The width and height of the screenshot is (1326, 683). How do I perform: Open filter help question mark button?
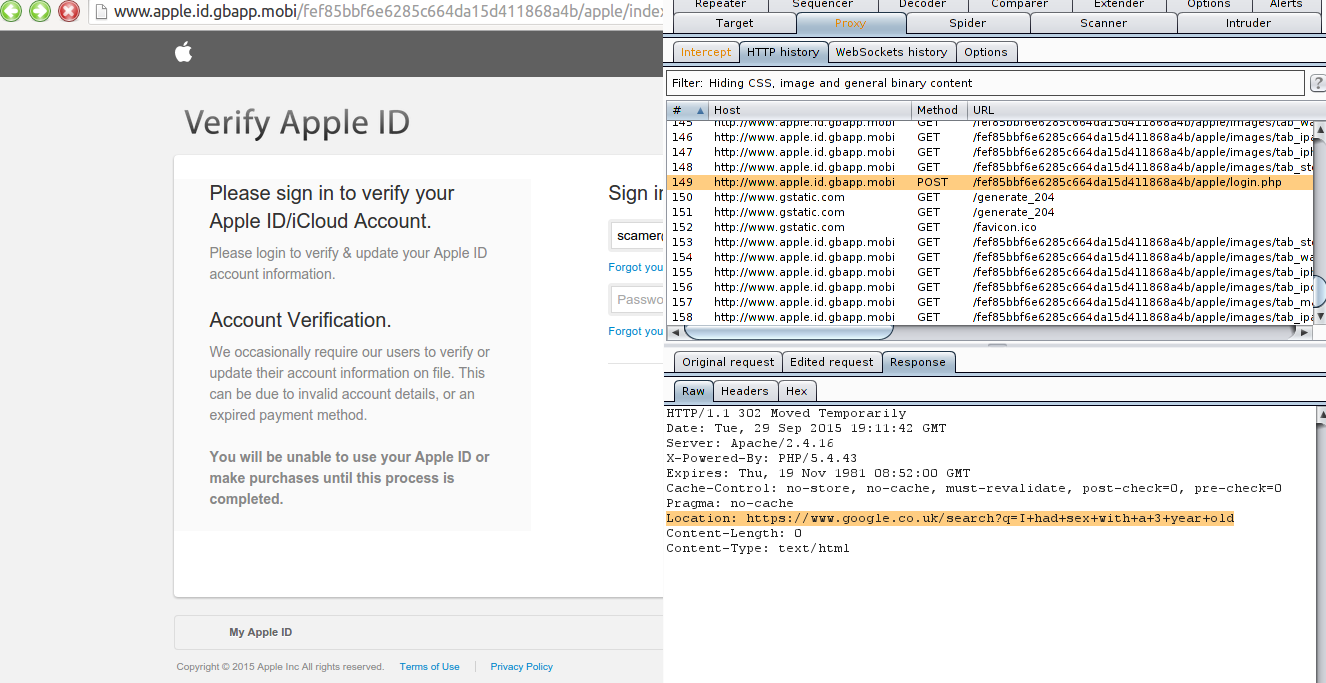(x=1317, y=83)
